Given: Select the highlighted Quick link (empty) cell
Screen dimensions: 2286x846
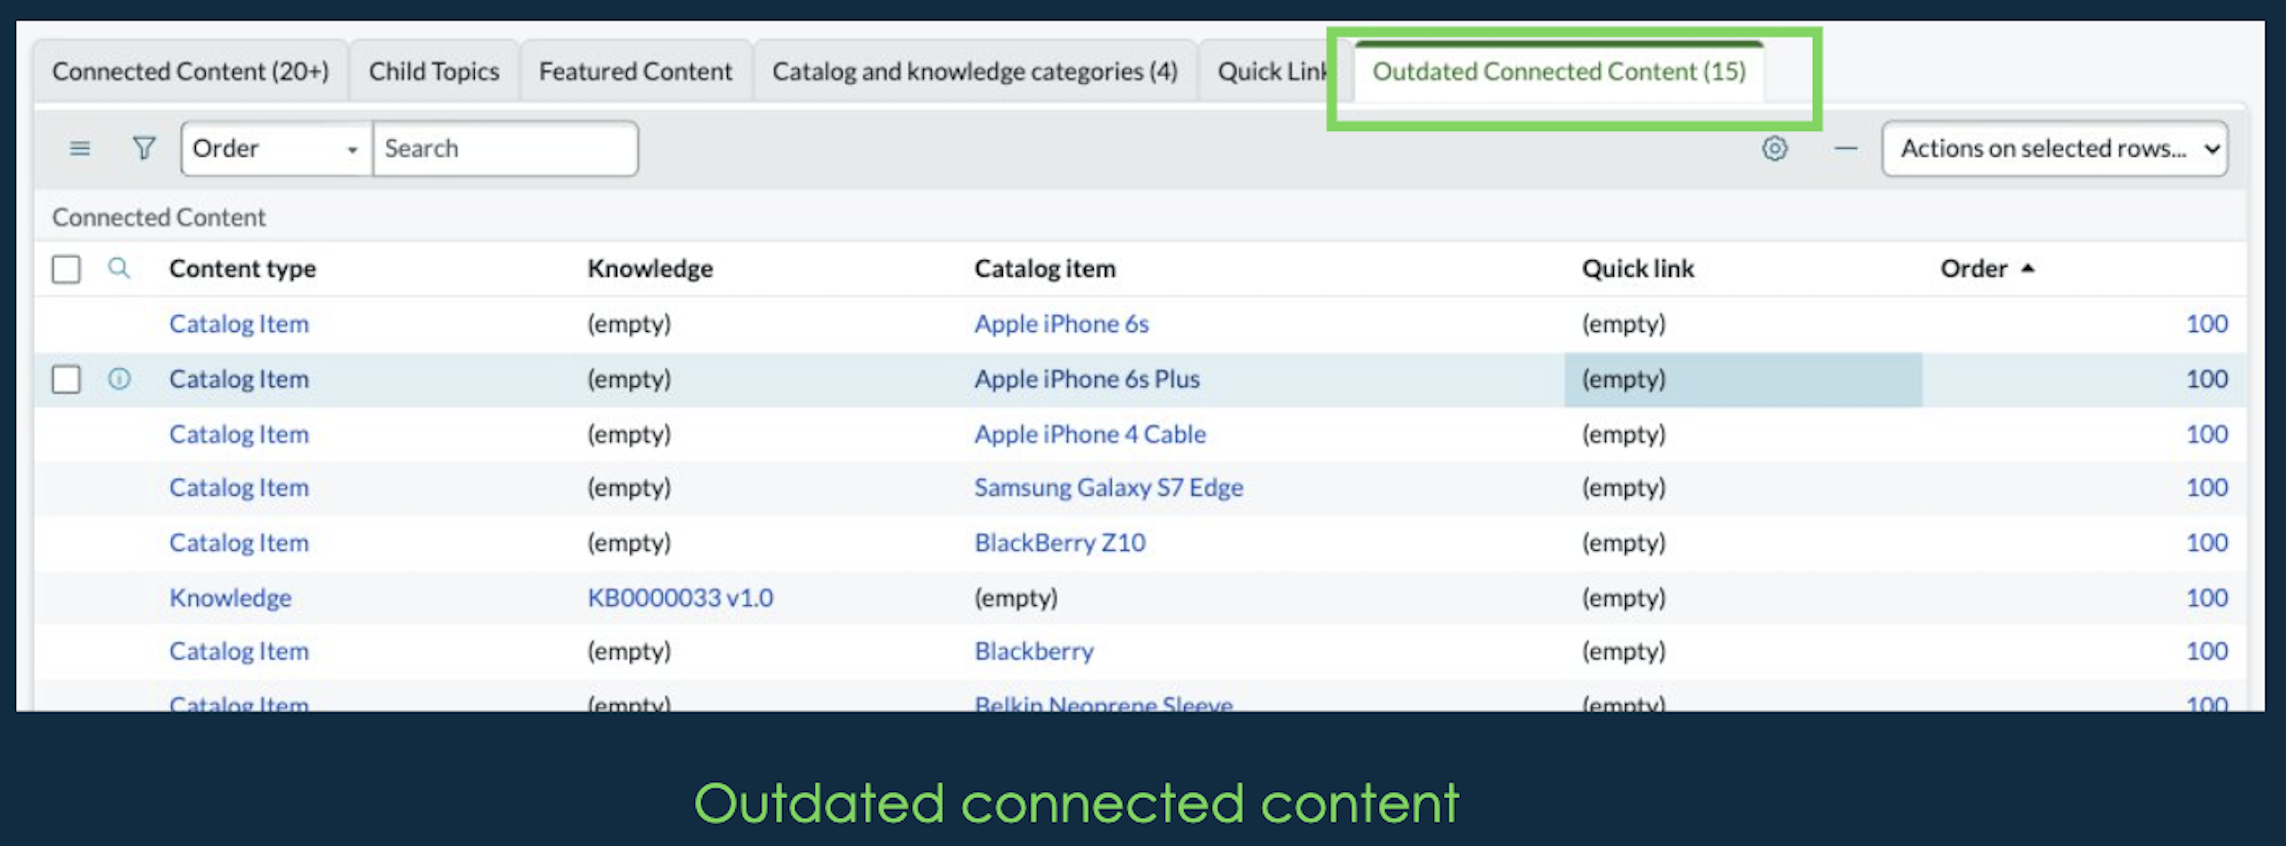Looking at the screenshot, I should click(1743, 379).
